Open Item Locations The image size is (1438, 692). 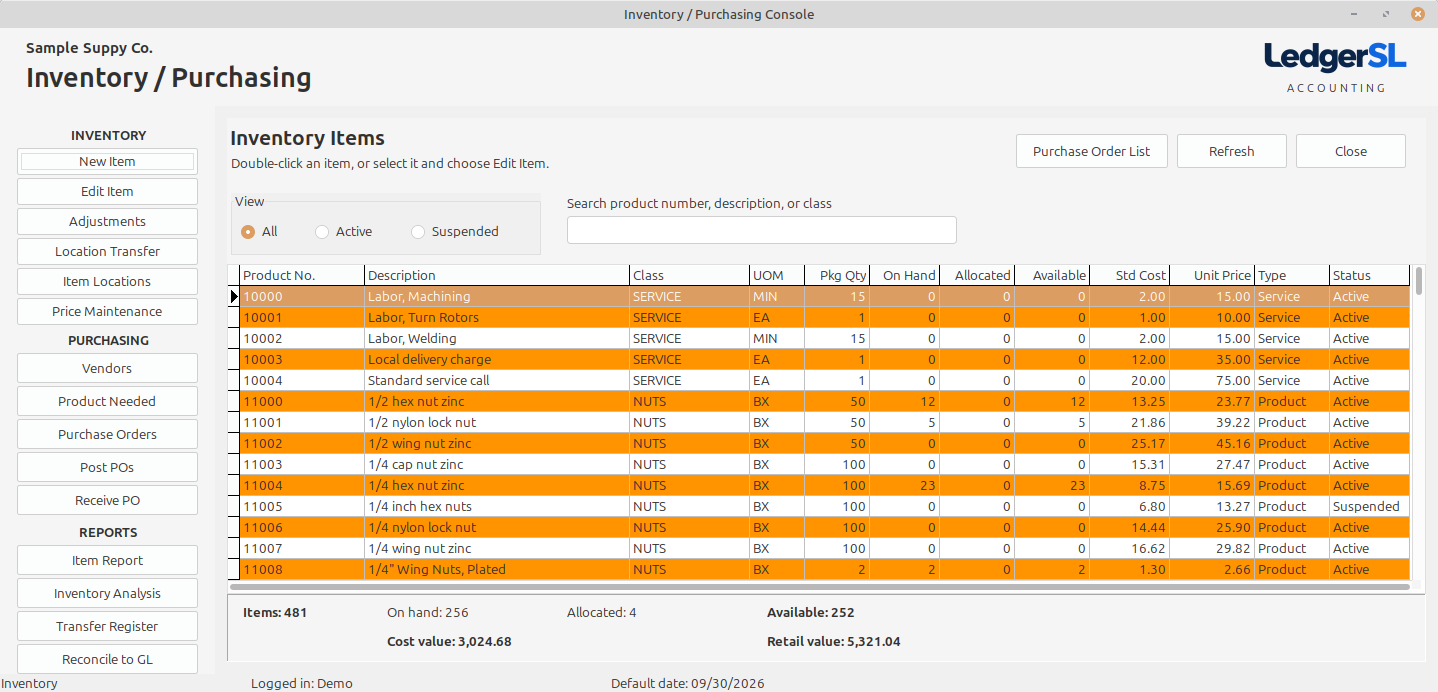pos(107,281)
